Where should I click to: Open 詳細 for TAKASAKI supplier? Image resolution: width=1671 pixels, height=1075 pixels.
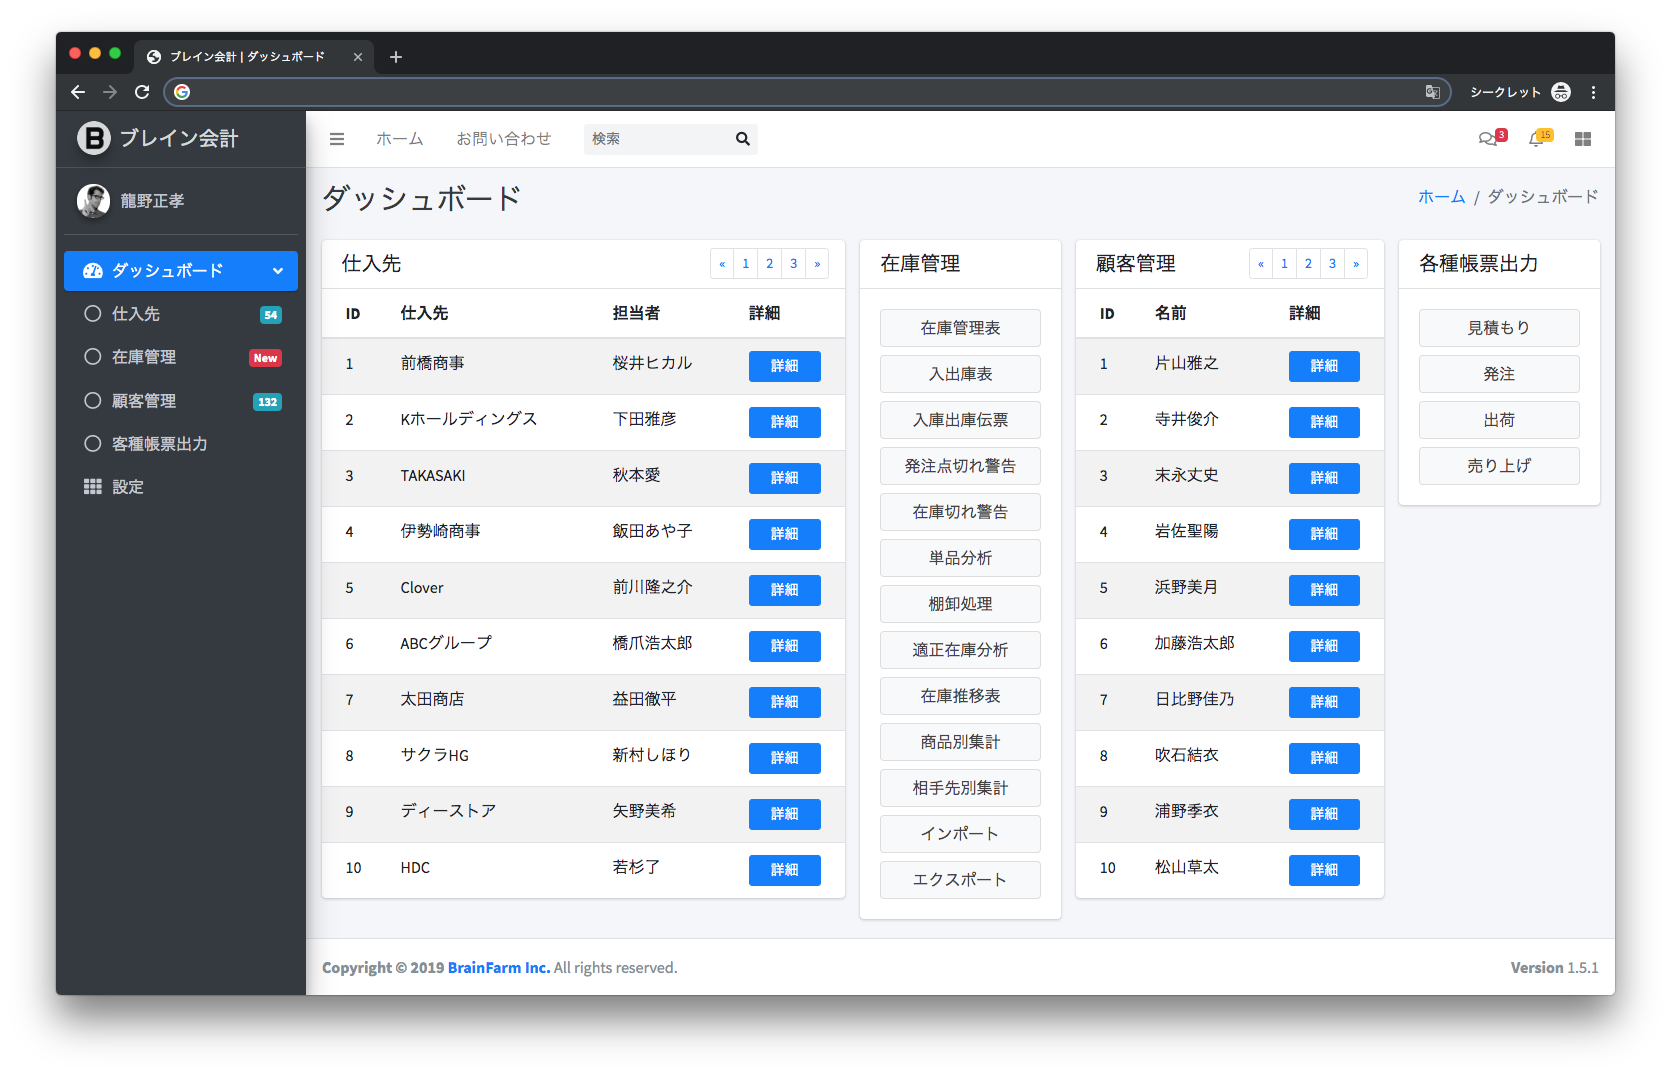(785, 478)
